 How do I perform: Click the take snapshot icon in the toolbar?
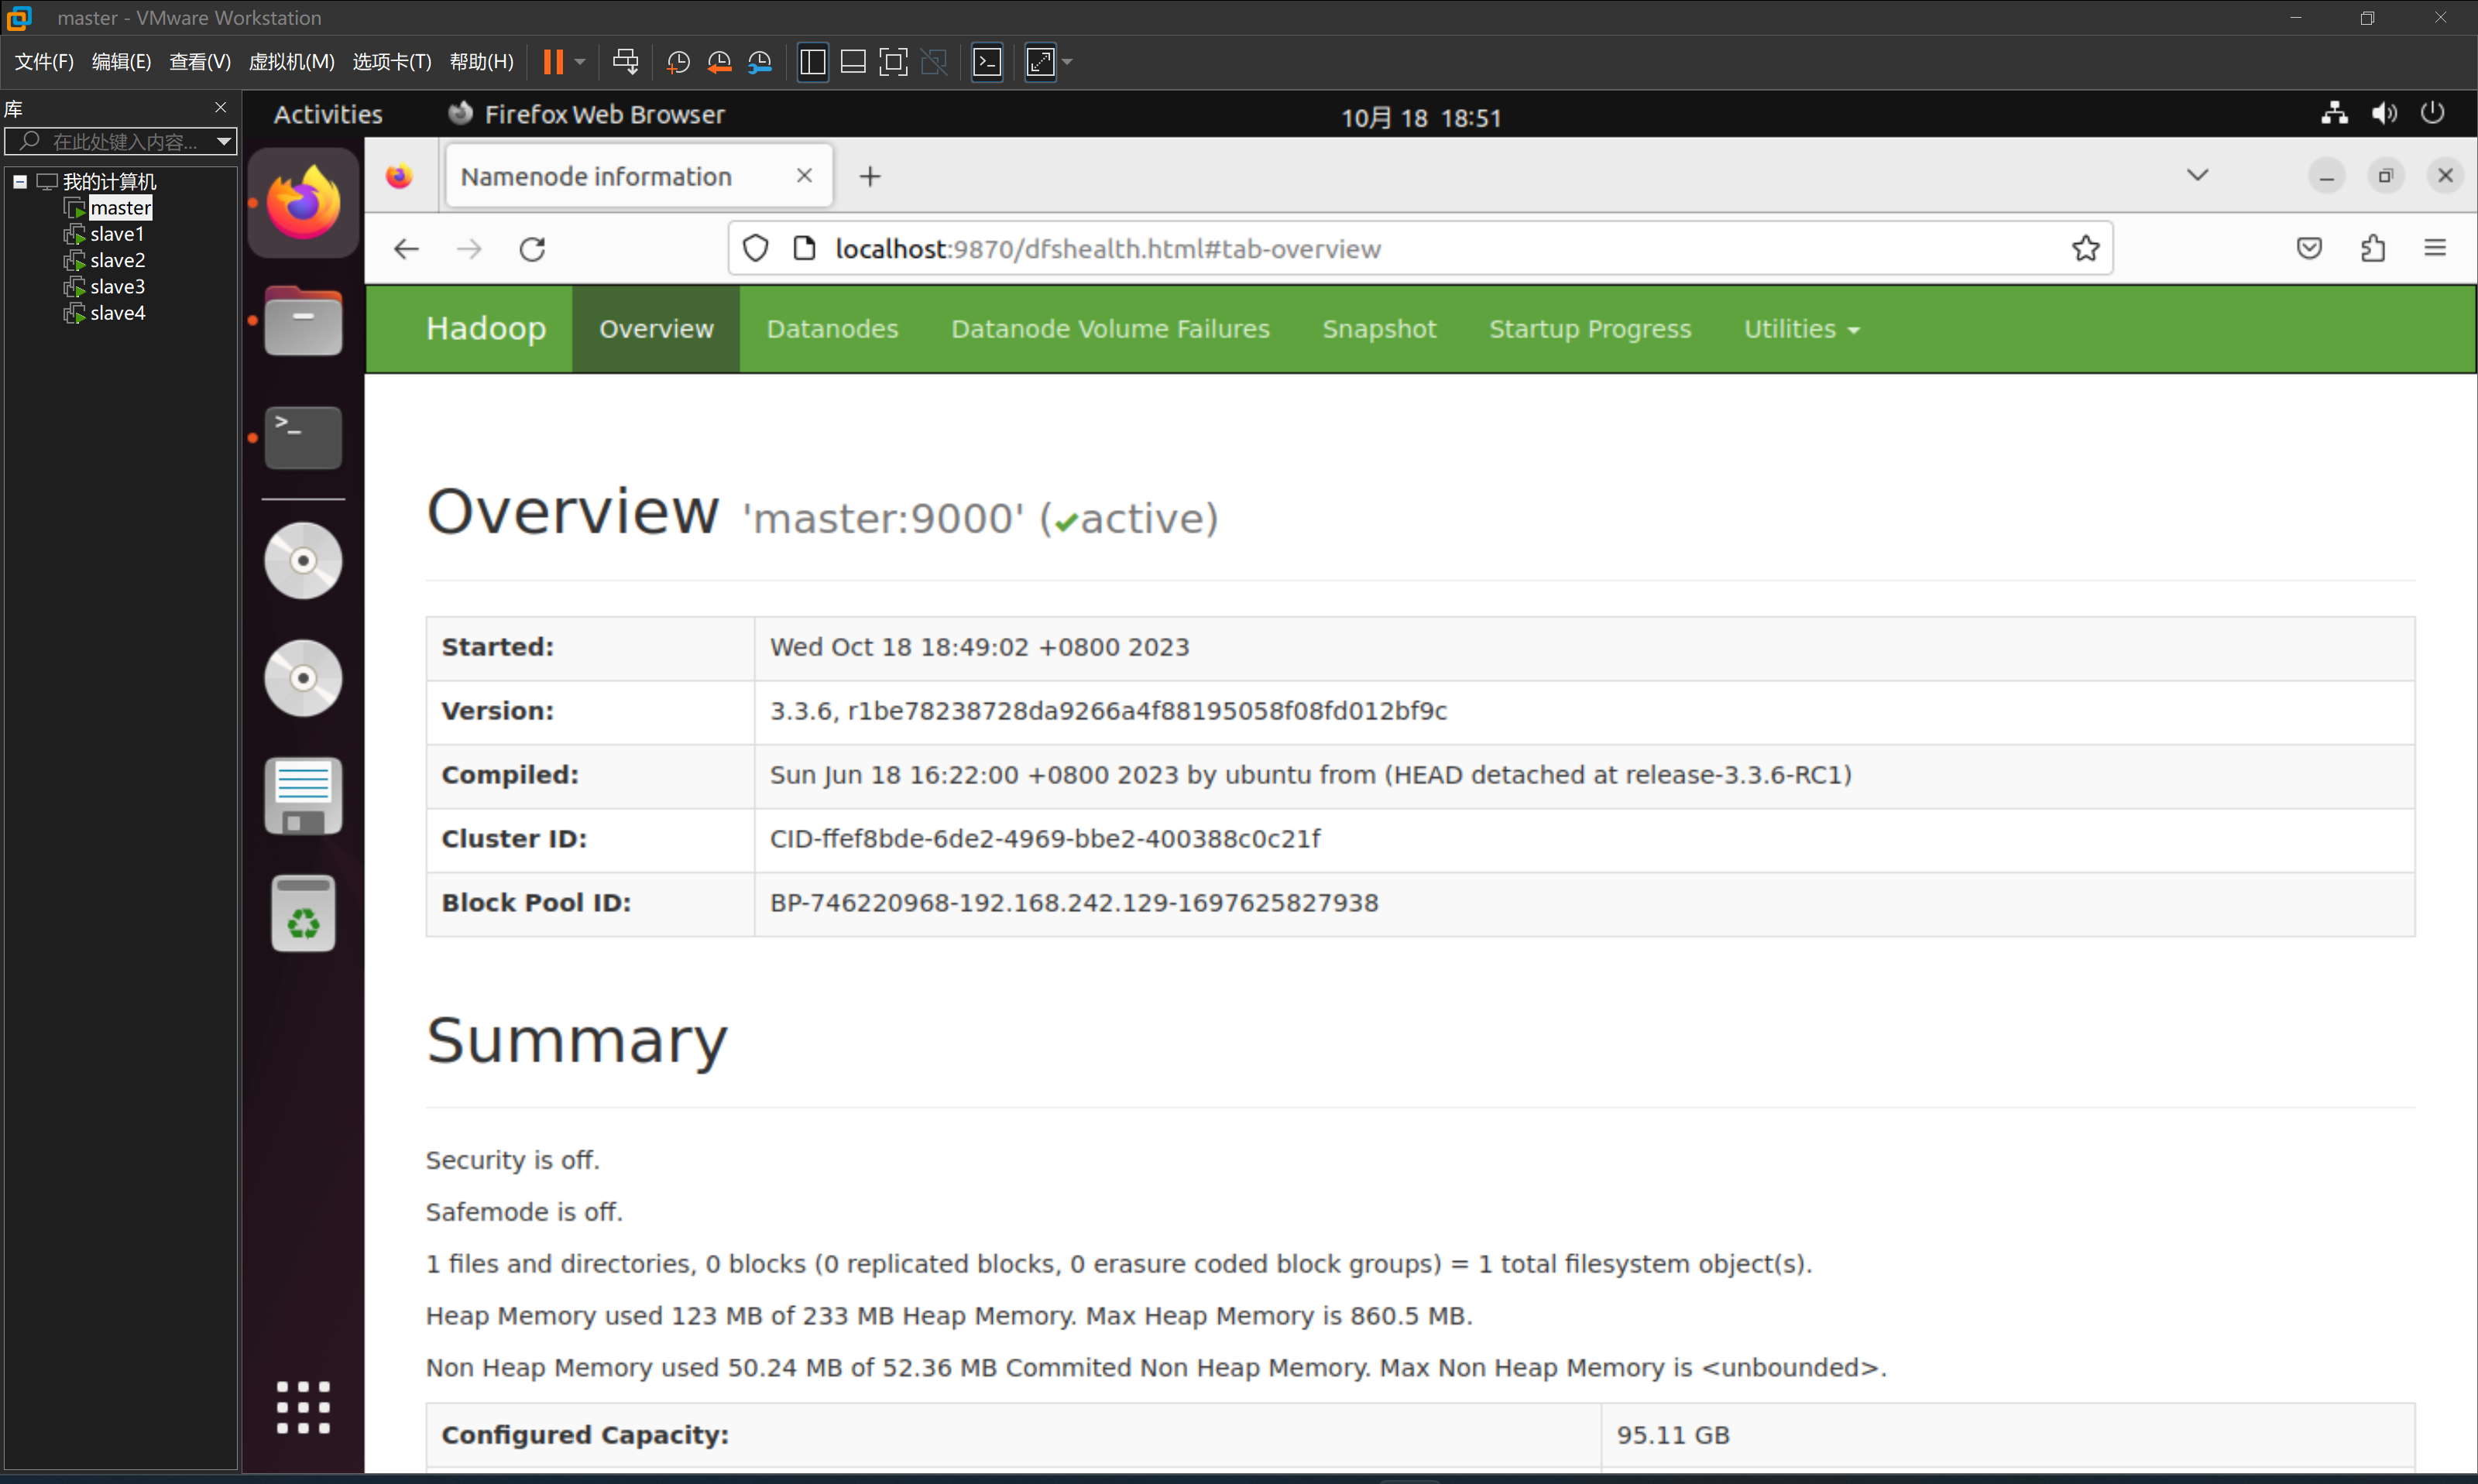(678, 62)
